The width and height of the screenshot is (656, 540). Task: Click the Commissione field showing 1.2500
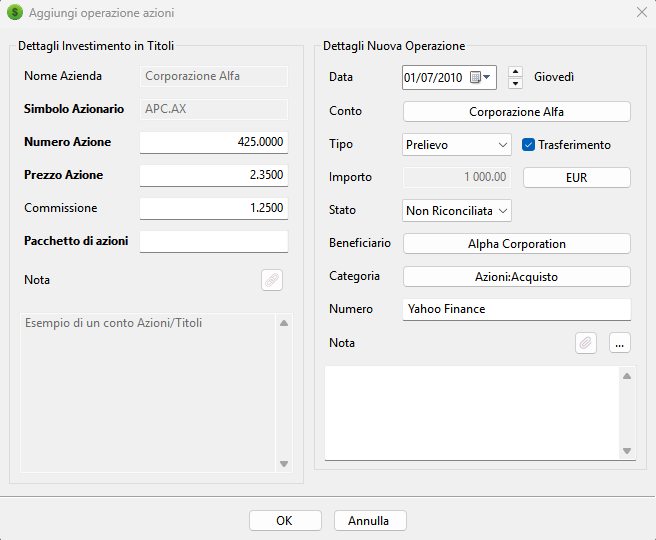(x=214, y=208)
